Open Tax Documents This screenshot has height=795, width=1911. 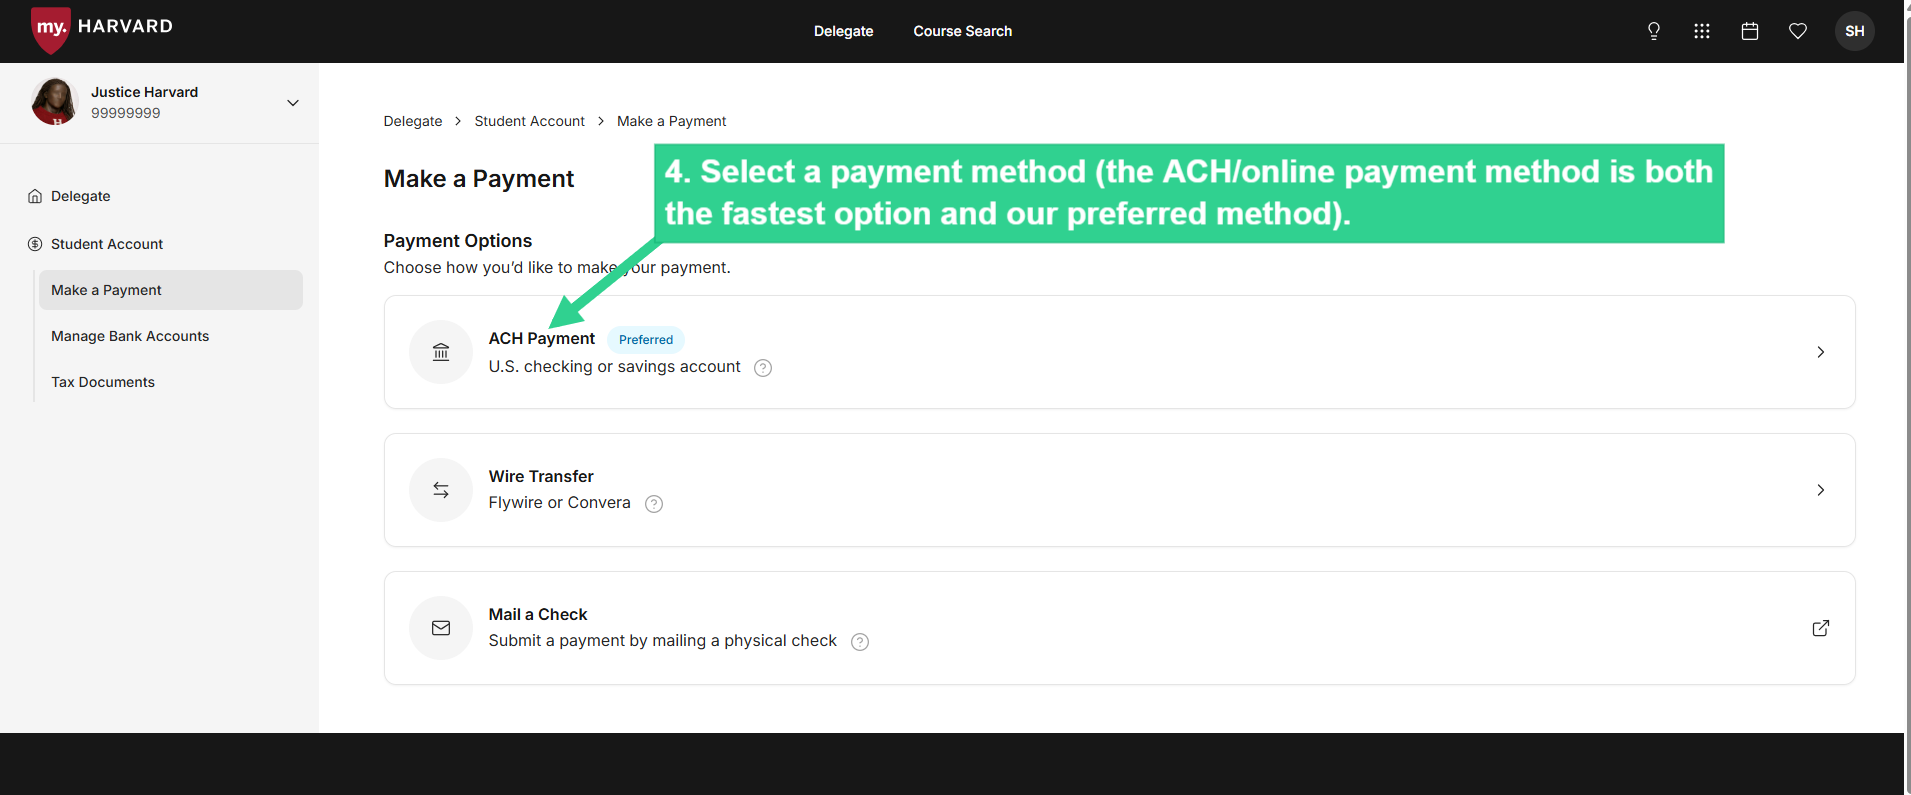103,382
